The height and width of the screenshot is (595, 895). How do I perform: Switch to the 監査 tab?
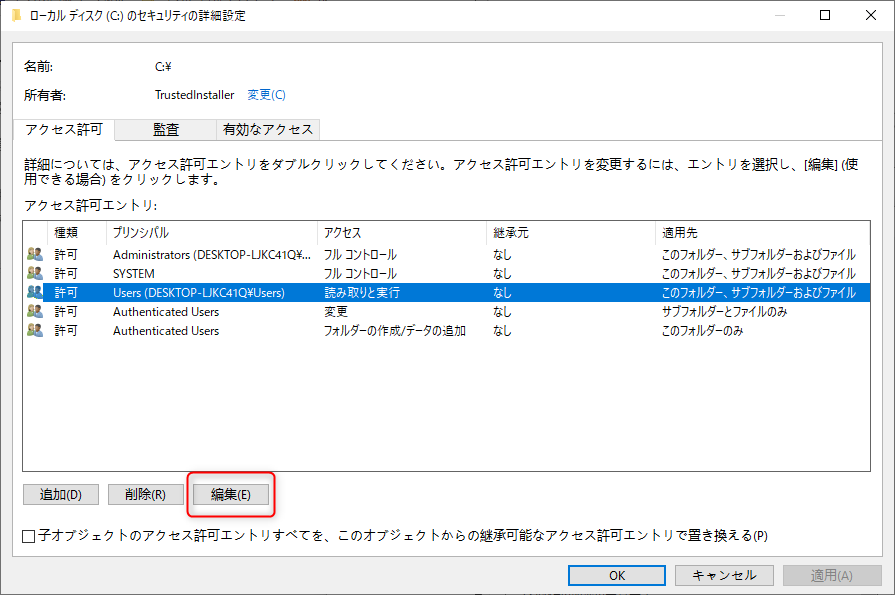(x=167, y=129)
